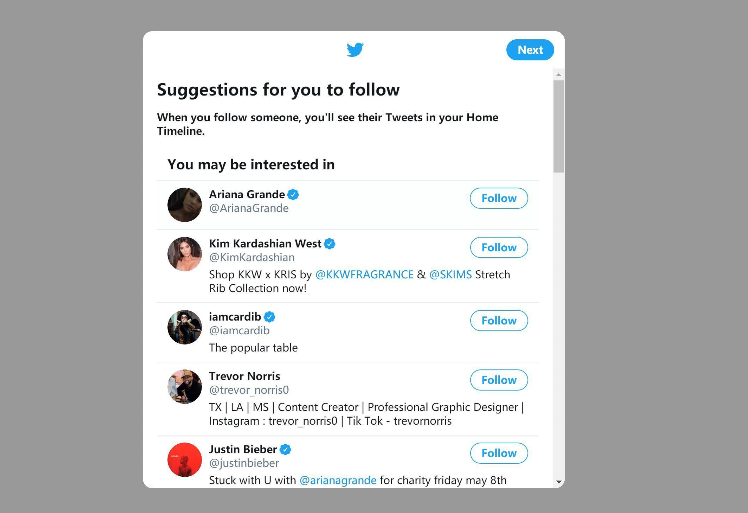Image resolution: width=748 pixels, height=513 pixels.
Task: Open Trevor Norris's profile avatar
Action: coord(185,387)
